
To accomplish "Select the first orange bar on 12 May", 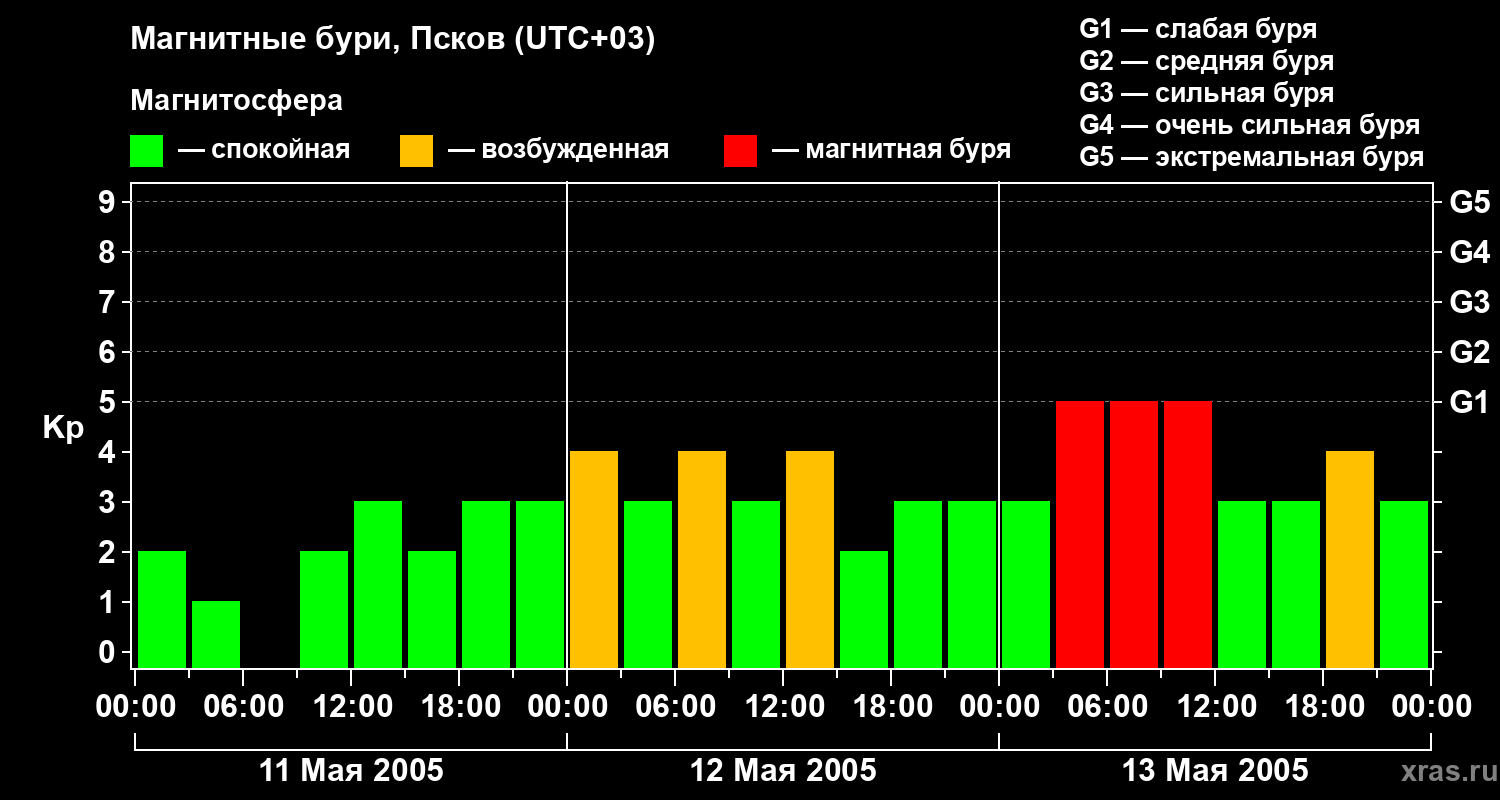I will [594, 559].
